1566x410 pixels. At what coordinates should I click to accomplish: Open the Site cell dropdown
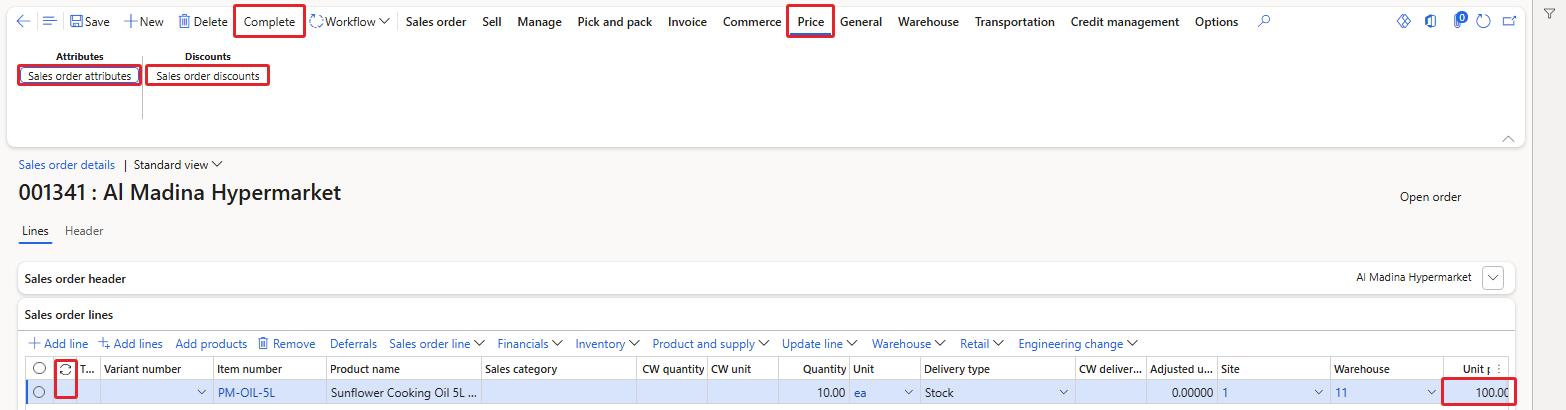pos(1320,393)
